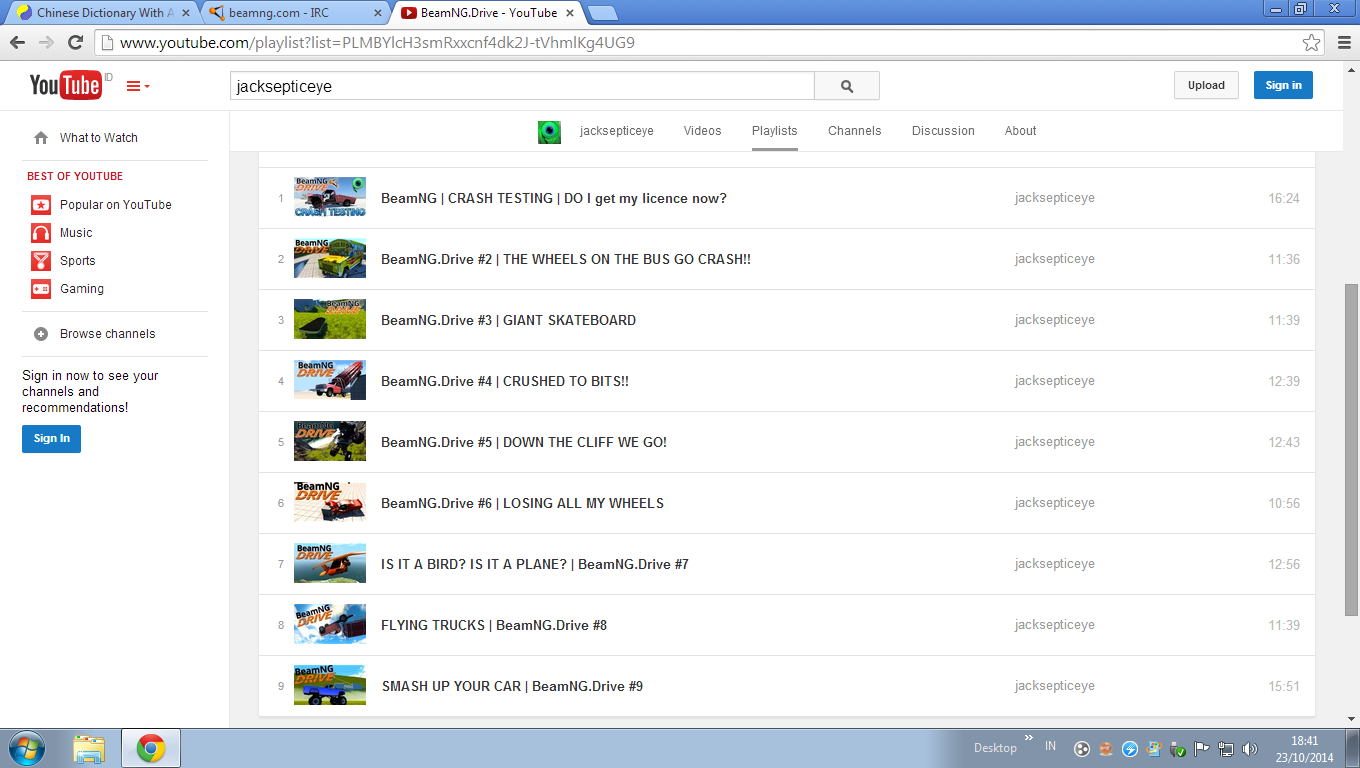Click the search magnifier button
1360x768 pixels.
pos(847,86)
